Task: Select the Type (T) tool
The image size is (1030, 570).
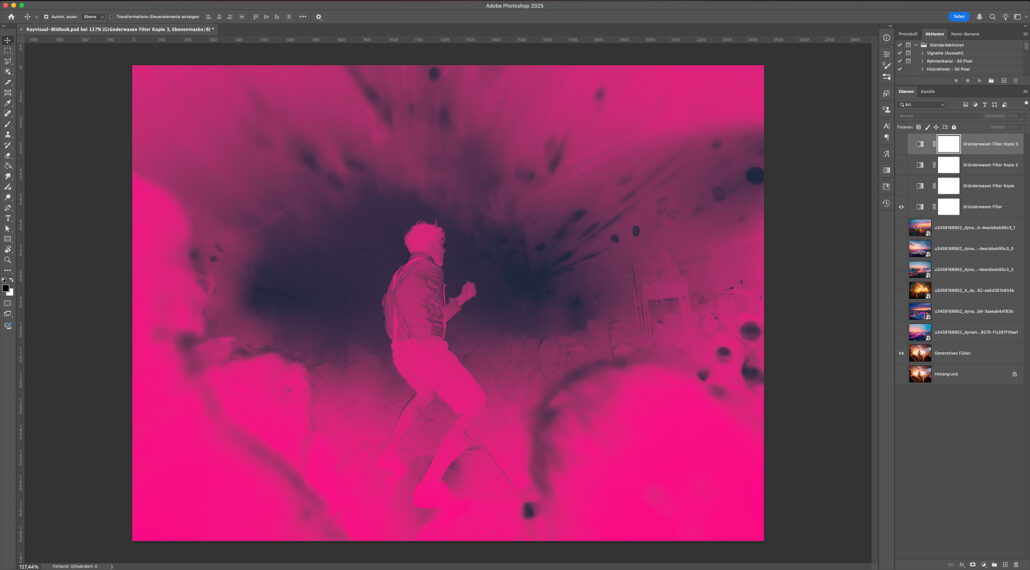Action: tap(8, 218)
